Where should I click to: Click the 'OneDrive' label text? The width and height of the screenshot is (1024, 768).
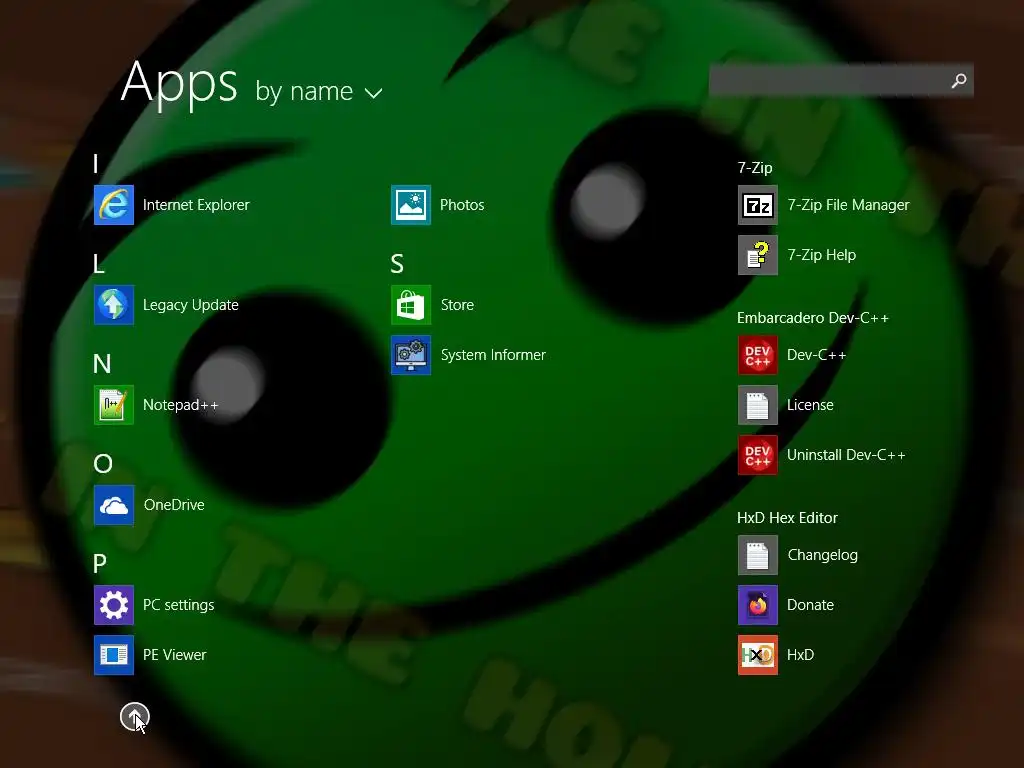click(174, 505)
